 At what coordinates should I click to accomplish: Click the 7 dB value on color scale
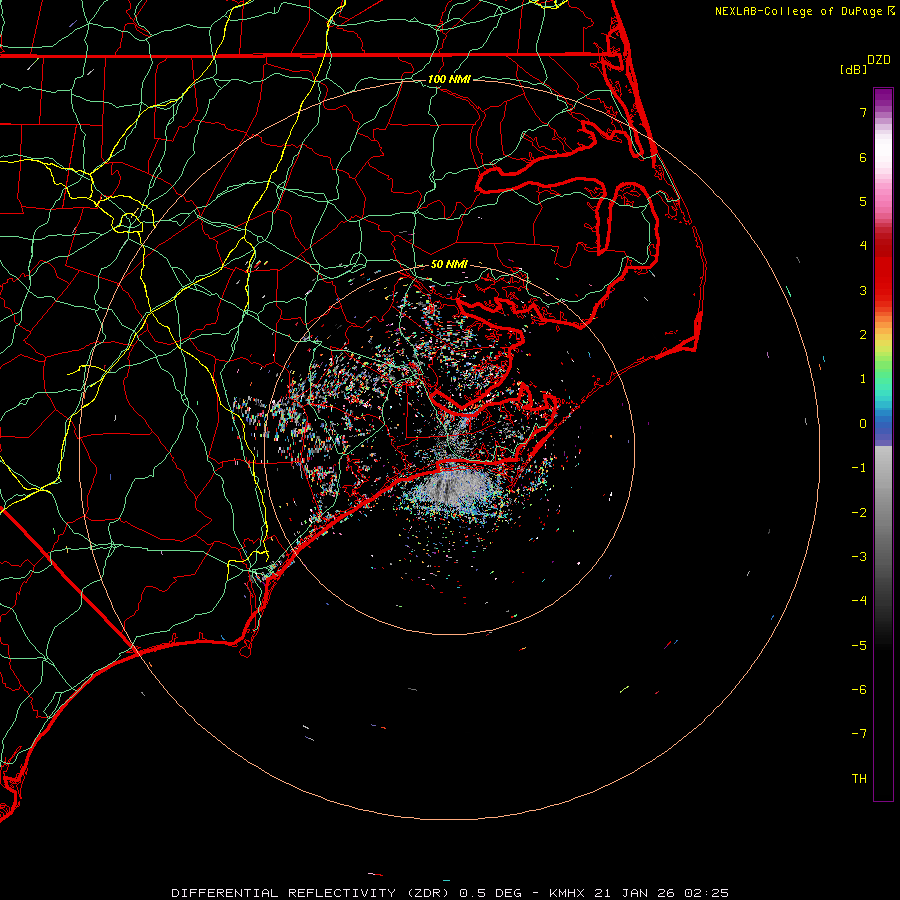(x=863, y=112)
